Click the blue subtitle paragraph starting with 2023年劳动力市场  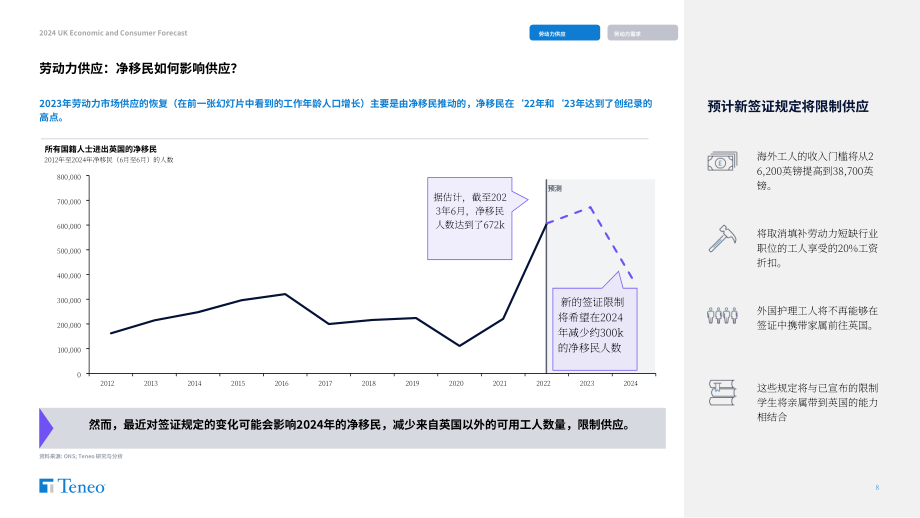click(346, 110)
